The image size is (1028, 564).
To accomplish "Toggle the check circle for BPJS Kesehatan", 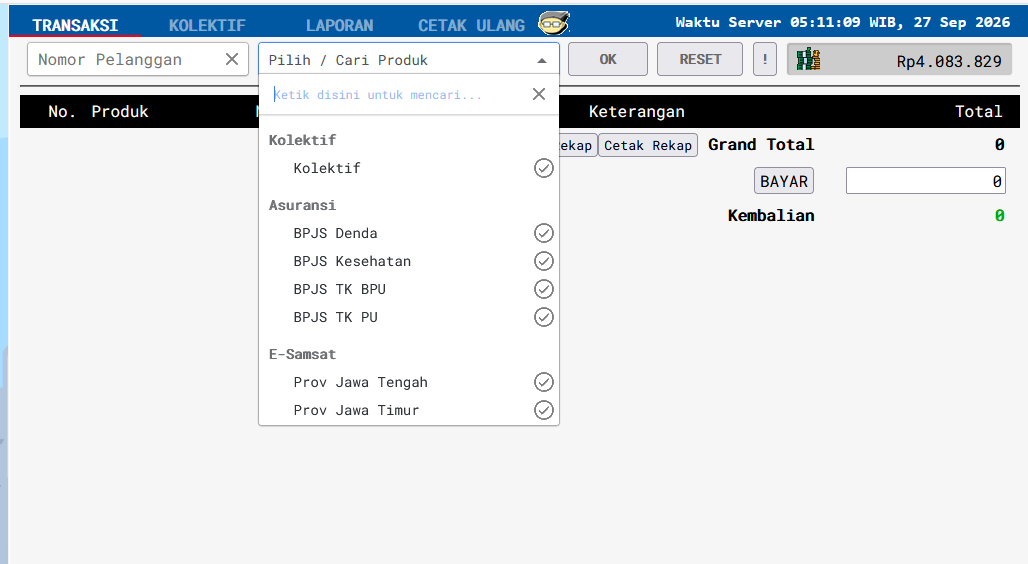I will click(544, 262).
